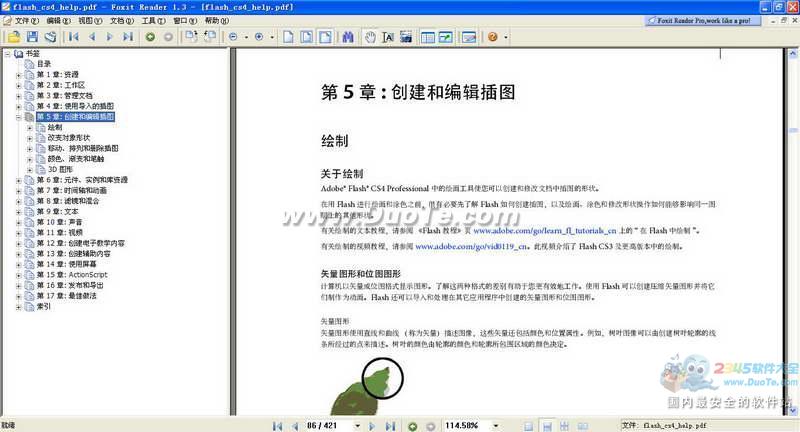Click the 86 / 421 page number field
Image resolution: width=800 pixels, height=432 pixels.
(328, 425)
